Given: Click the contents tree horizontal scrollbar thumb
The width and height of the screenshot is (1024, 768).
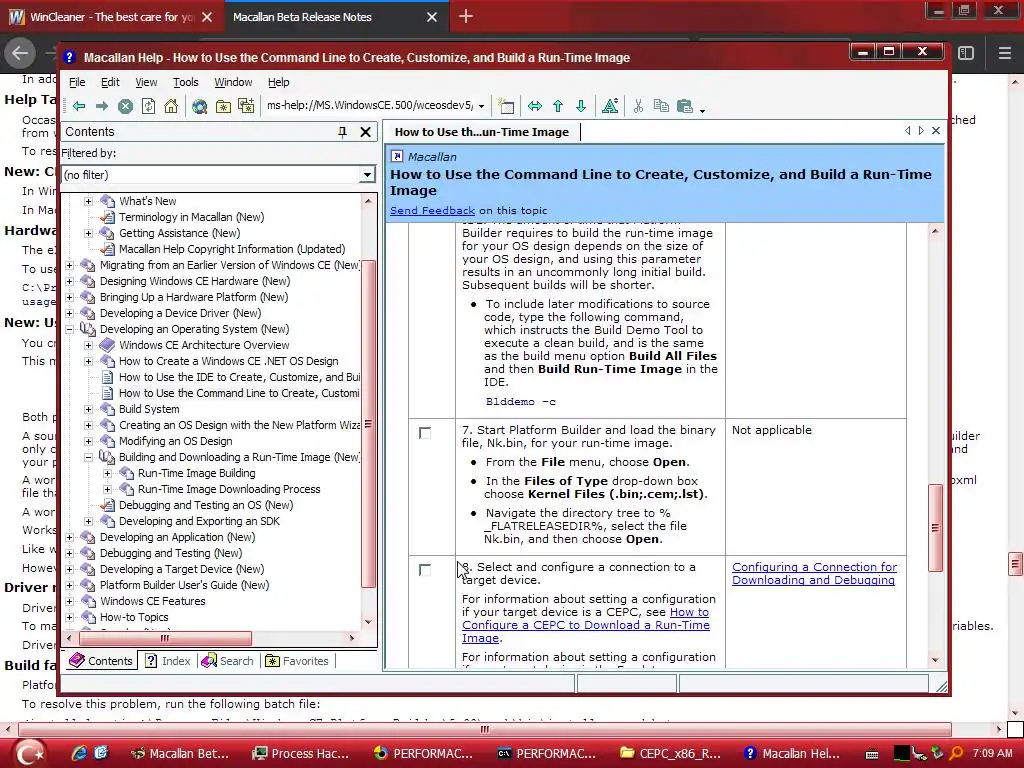Looking at the screenshot, I should [x=165, y=638].
